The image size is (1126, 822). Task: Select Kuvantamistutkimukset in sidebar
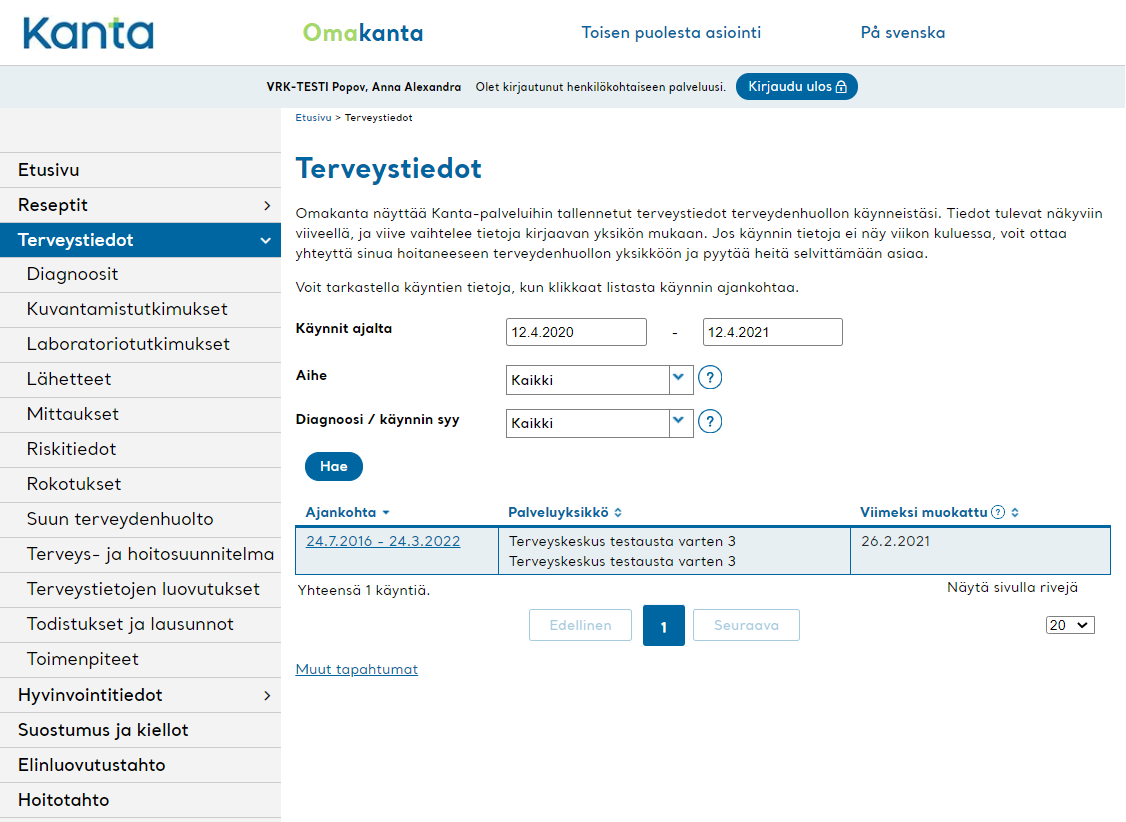[141, 309]
